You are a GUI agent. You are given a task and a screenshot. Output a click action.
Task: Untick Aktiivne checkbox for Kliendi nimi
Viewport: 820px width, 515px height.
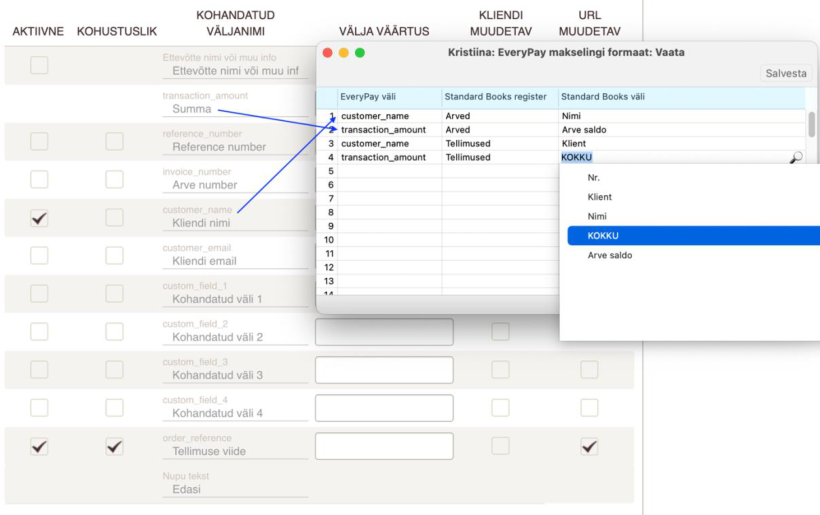[39, 218]
